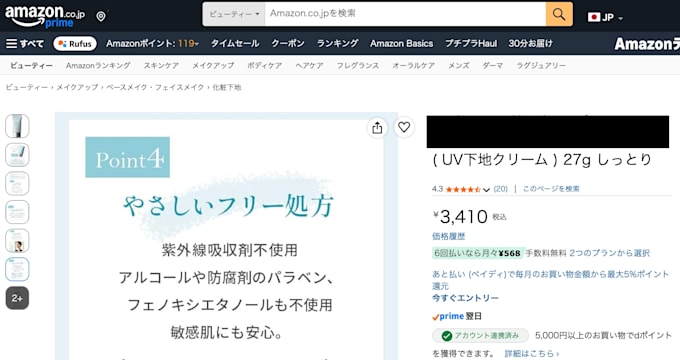
Task: Select Amazonランキング sub-navigation tab
Action: click(x=98, y=65)
